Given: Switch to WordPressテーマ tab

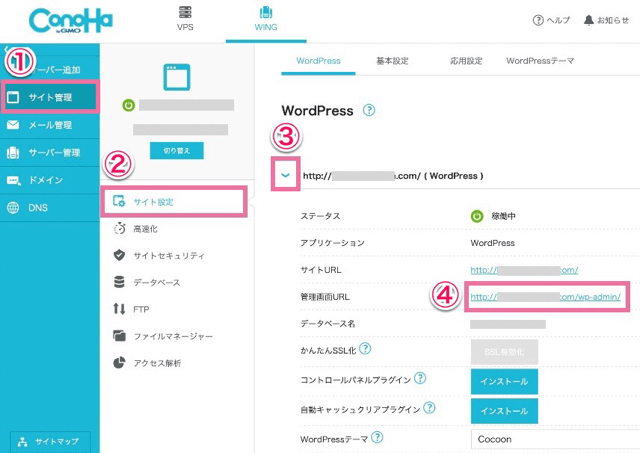Looking at the screenshot, I should [540, 61].
